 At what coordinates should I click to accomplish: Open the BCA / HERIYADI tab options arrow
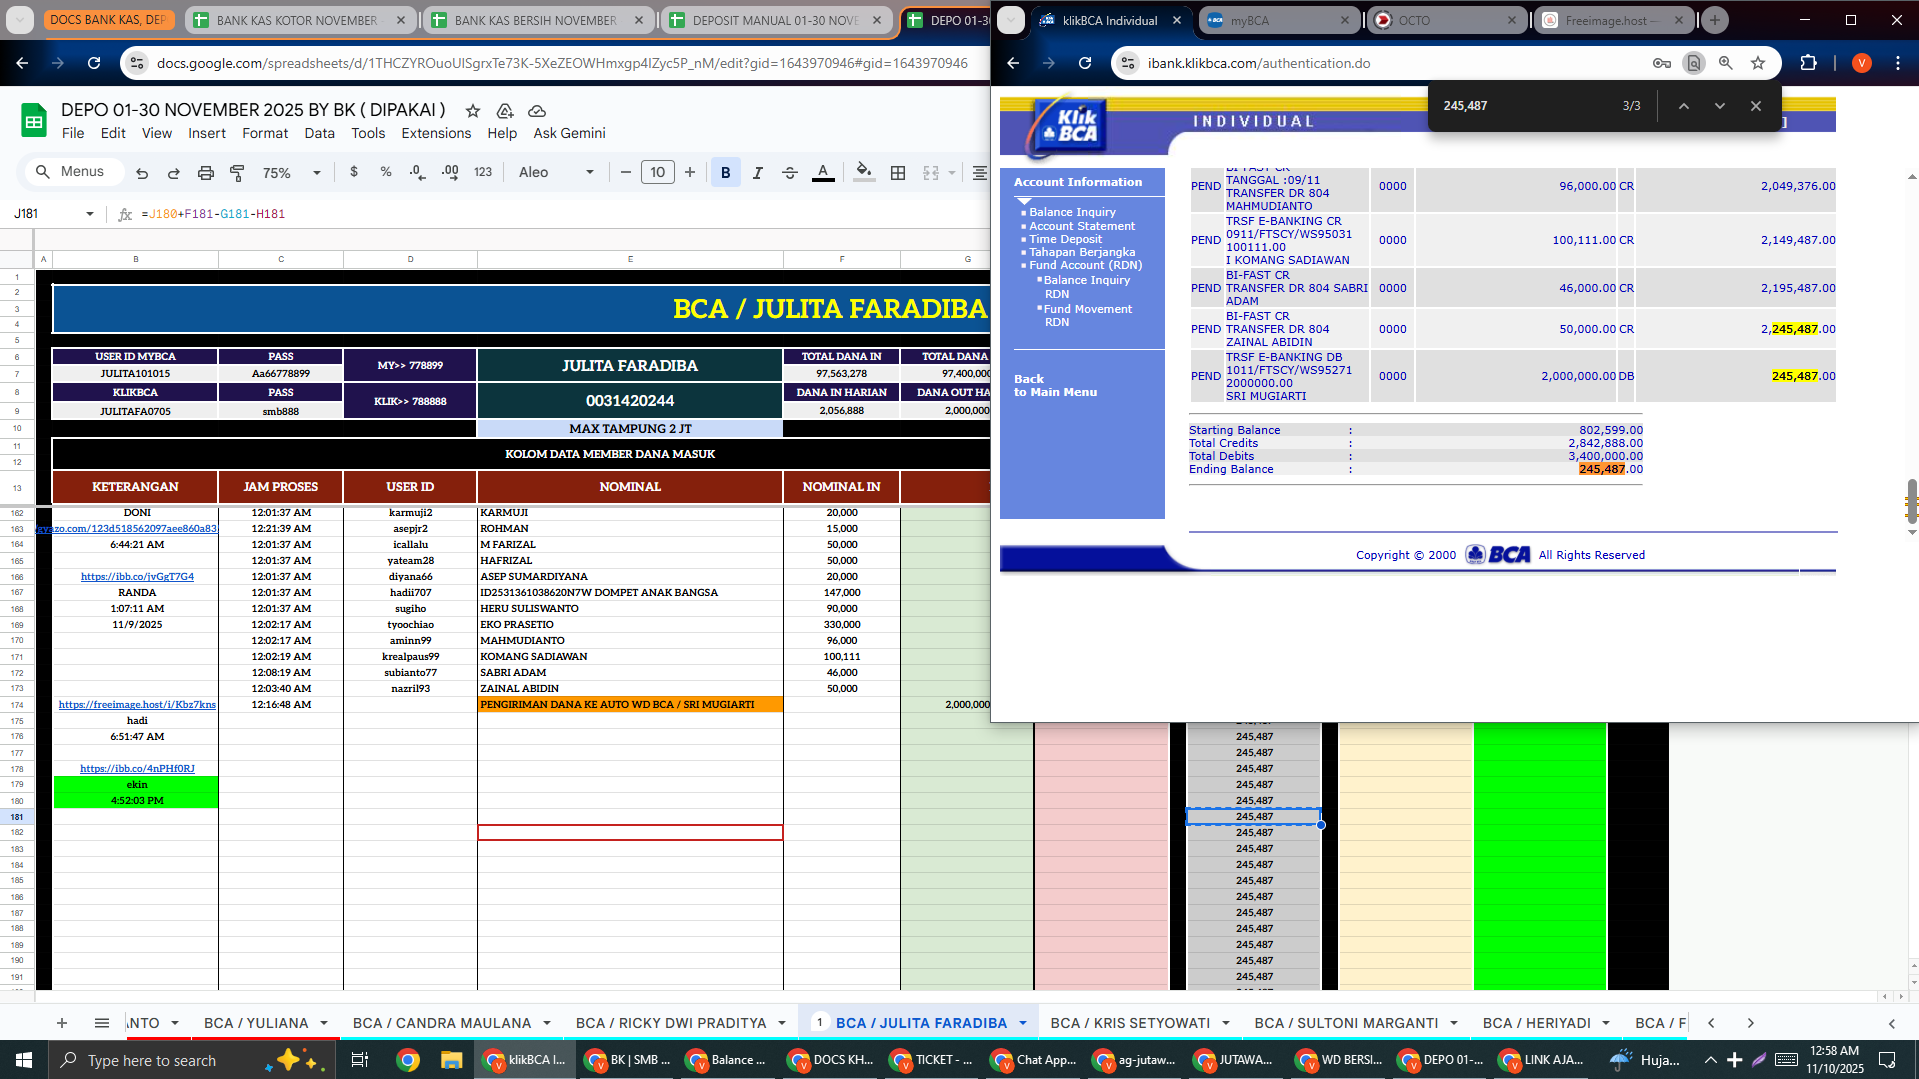coord(1606,1023)
